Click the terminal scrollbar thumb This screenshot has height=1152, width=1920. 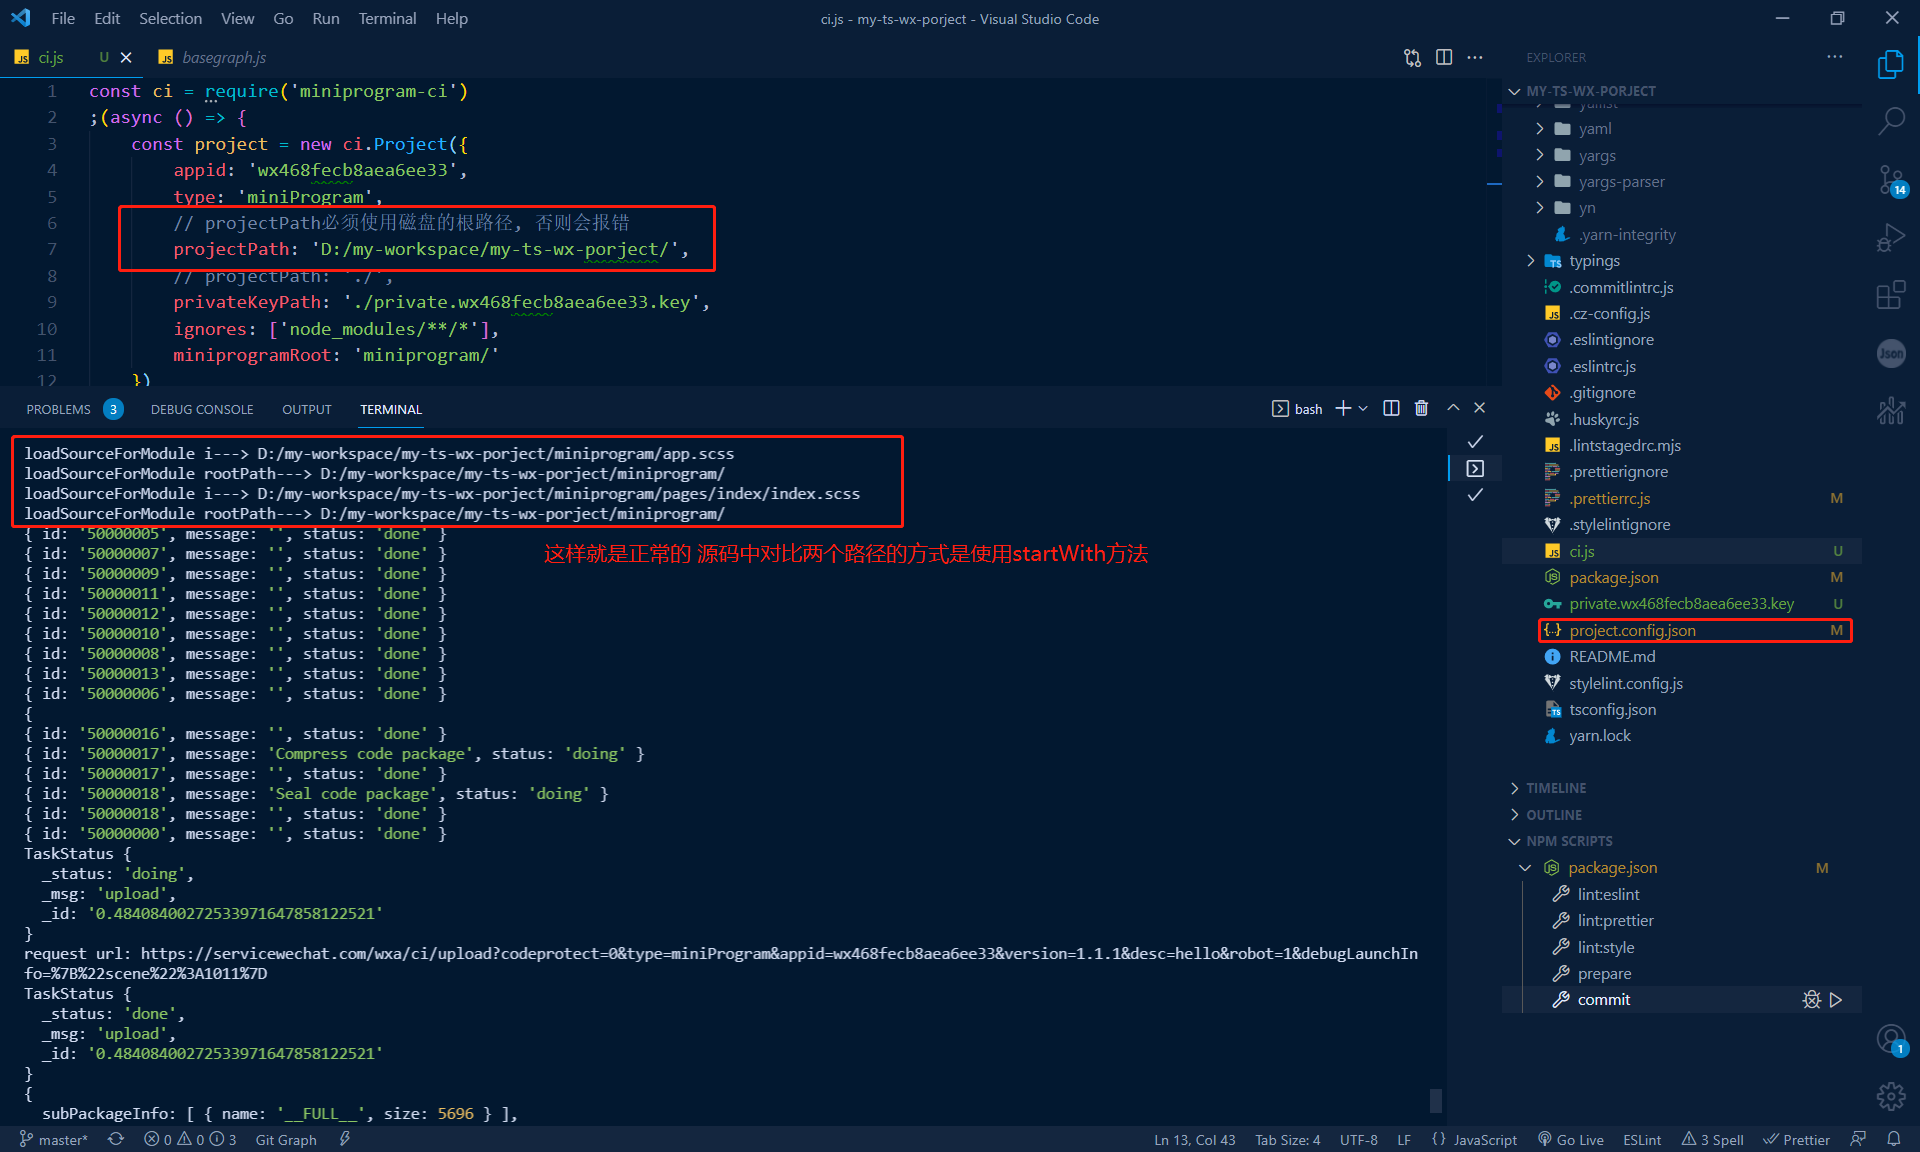pyautogui.click(x=1436, y=1100)
